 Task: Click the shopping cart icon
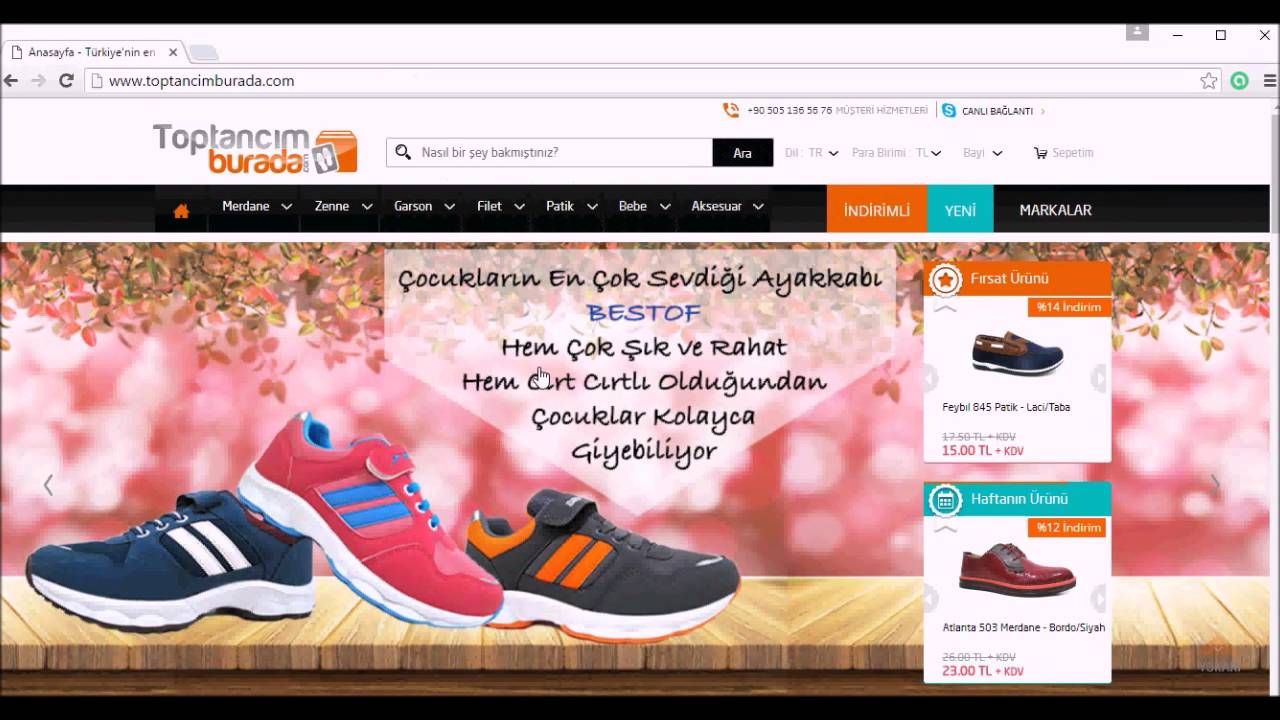[1040, 153]
